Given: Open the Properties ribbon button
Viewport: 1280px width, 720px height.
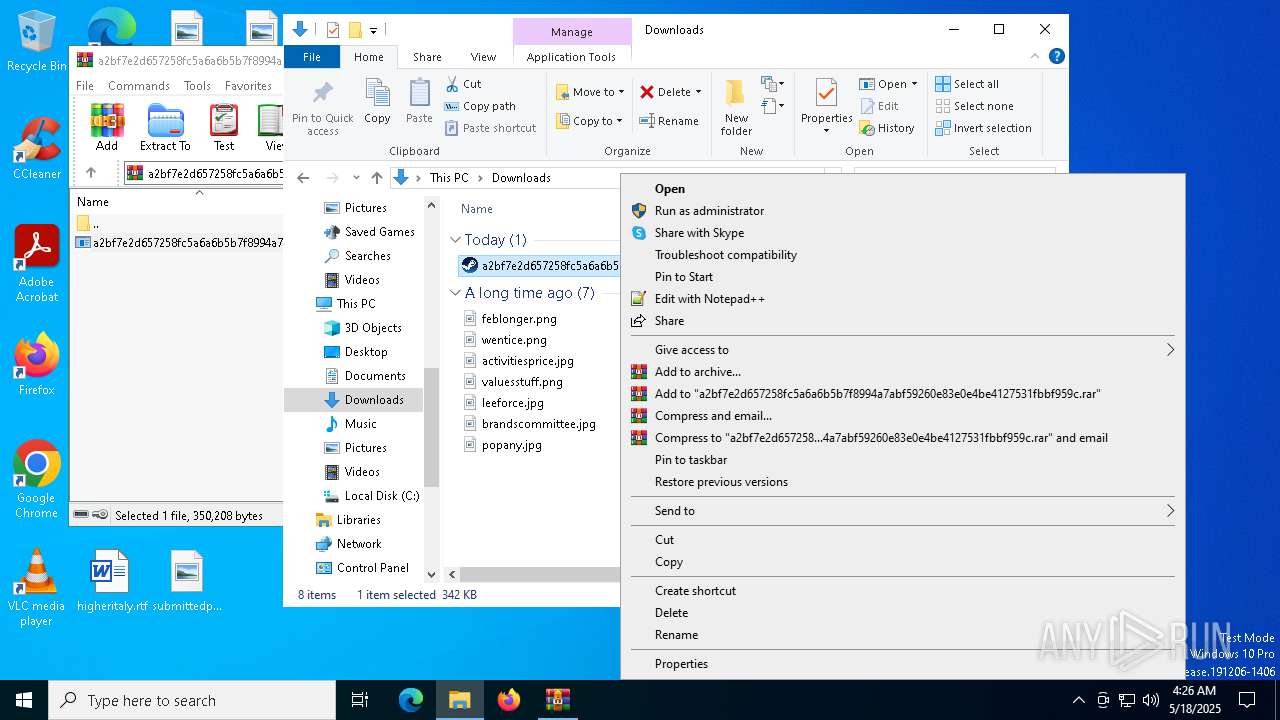Looking at the screenshot, I should 826,106.
